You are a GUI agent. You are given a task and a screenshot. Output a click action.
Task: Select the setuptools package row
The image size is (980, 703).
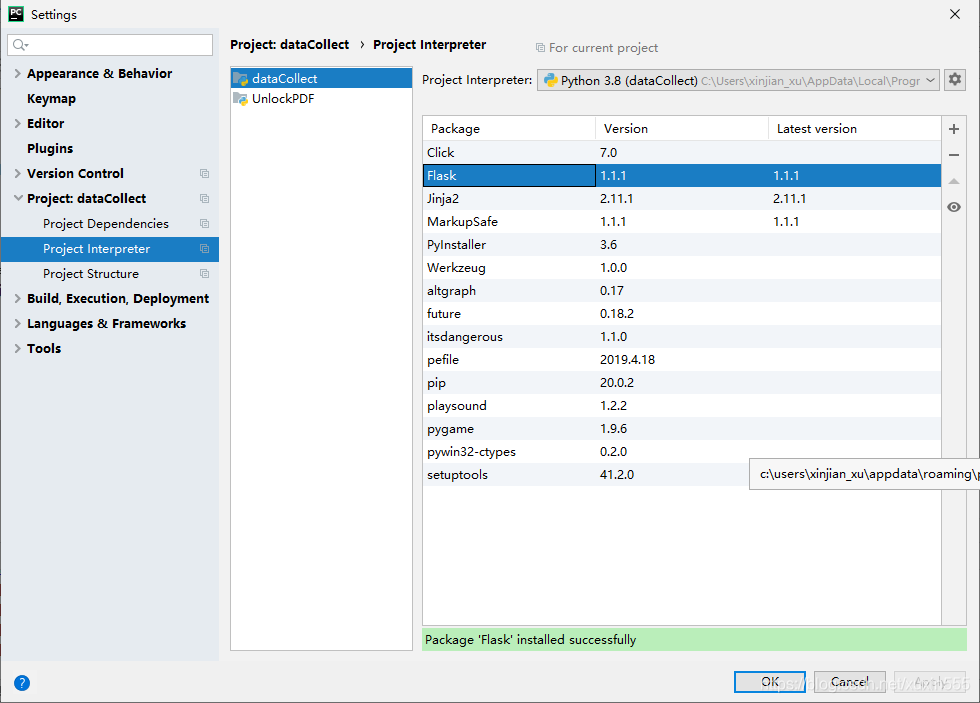(586, 475)
